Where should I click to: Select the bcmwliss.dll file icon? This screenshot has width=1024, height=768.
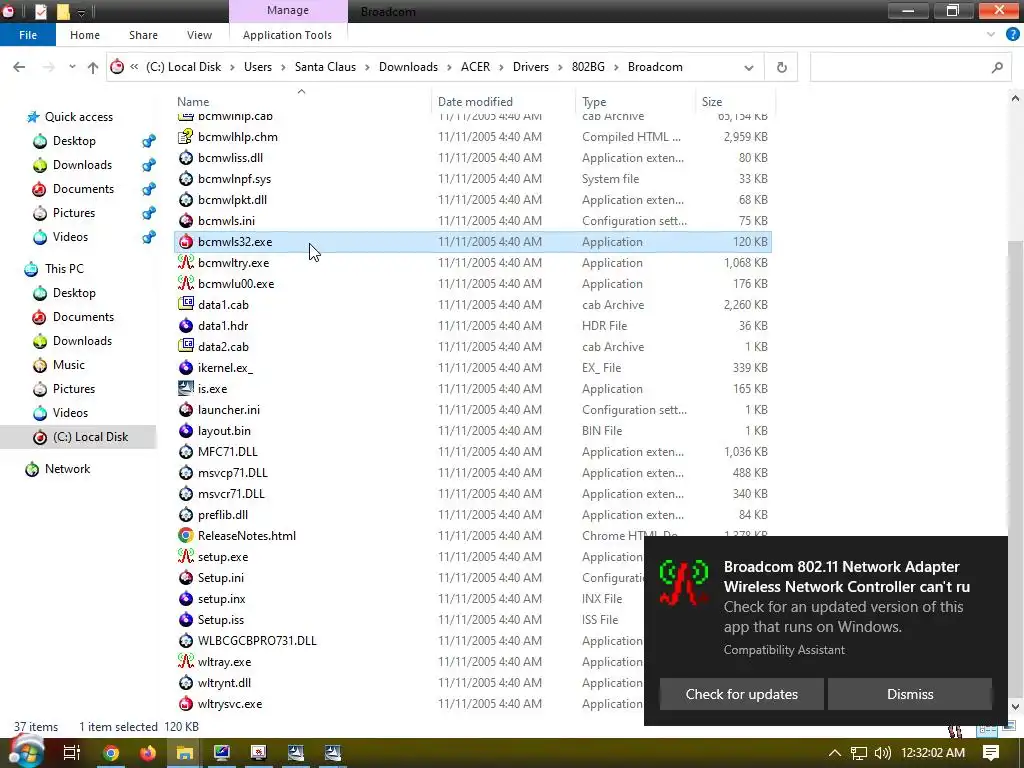(186, 157)
